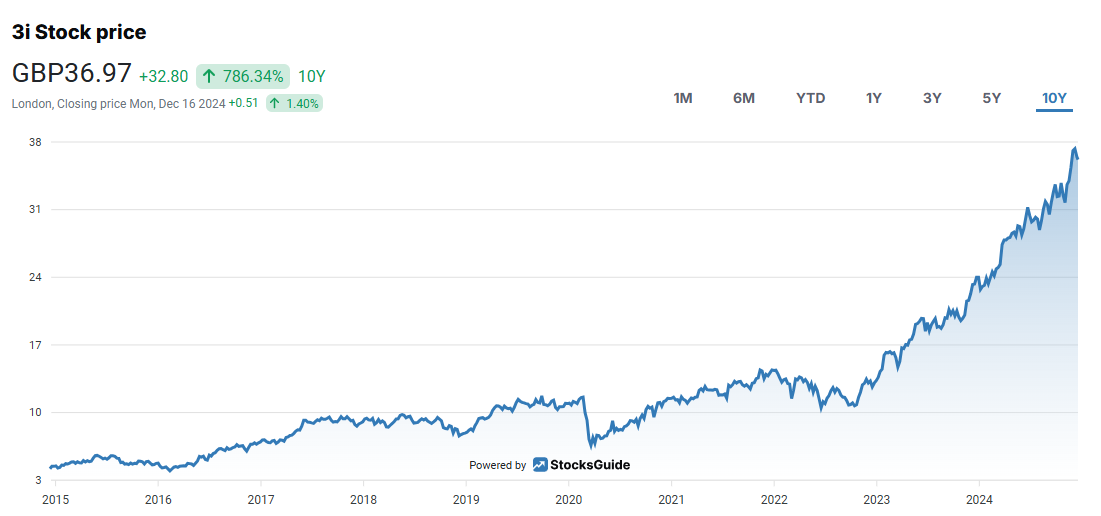Click the 2024 x-axis label
Image resolution: width=1101 pixels, height=516 pixels.
(x=979, y=499)
